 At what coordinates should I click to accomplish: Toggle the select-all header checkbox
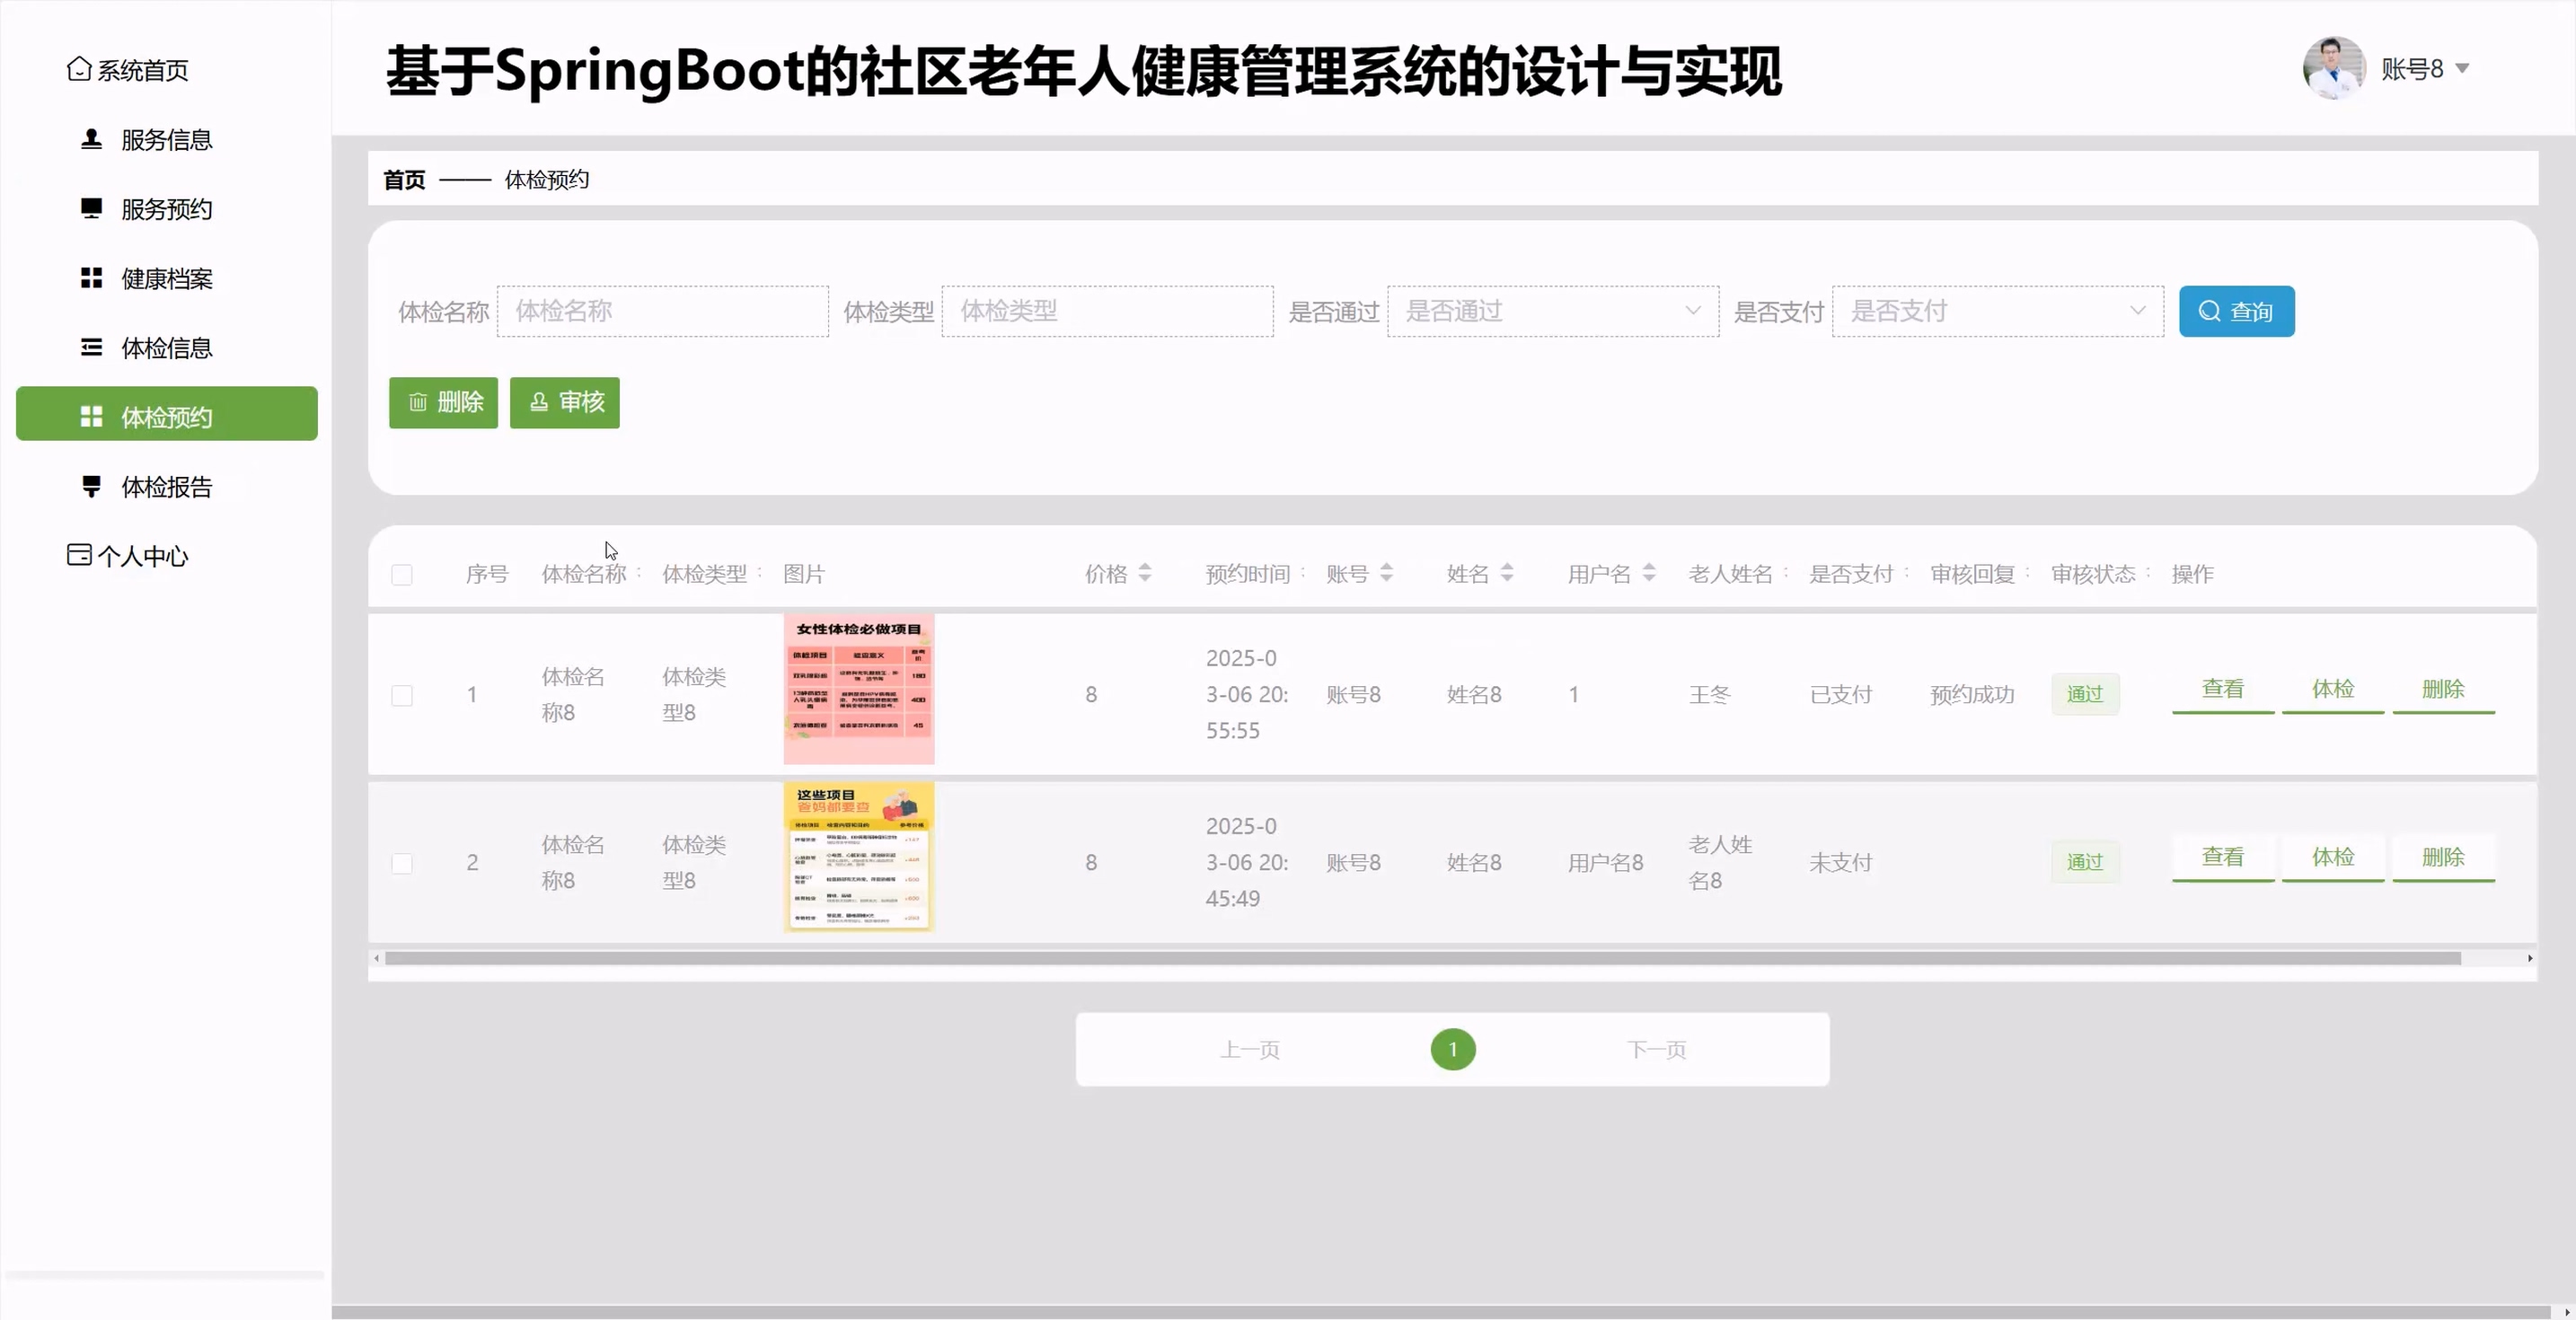click(x=402, y=575)
